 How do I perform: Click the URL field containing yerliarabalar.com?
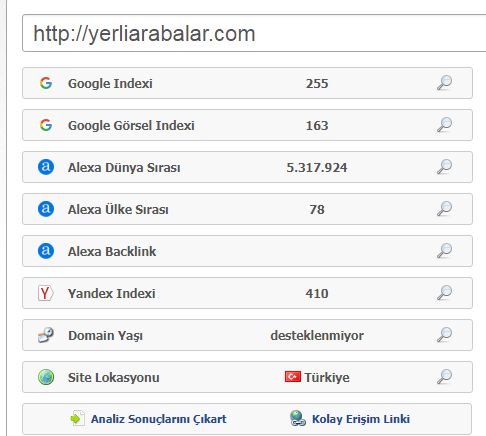(254, 33)
